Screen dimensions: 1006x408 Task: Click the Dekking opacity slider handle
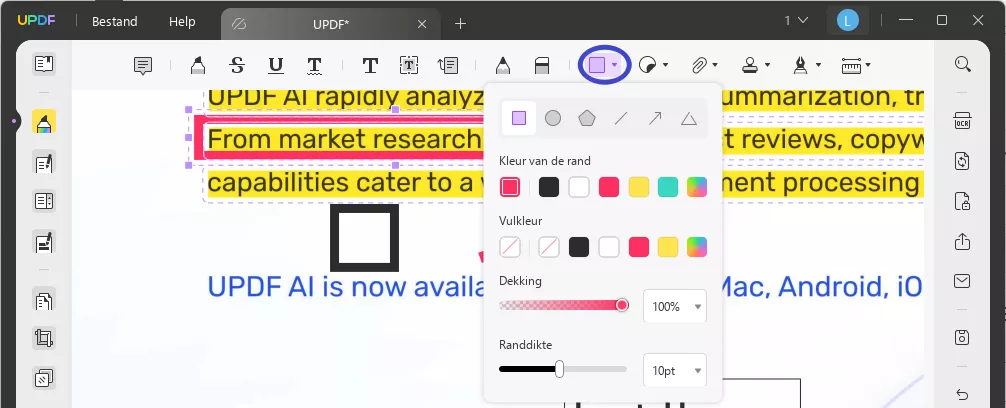click(622, 305)
